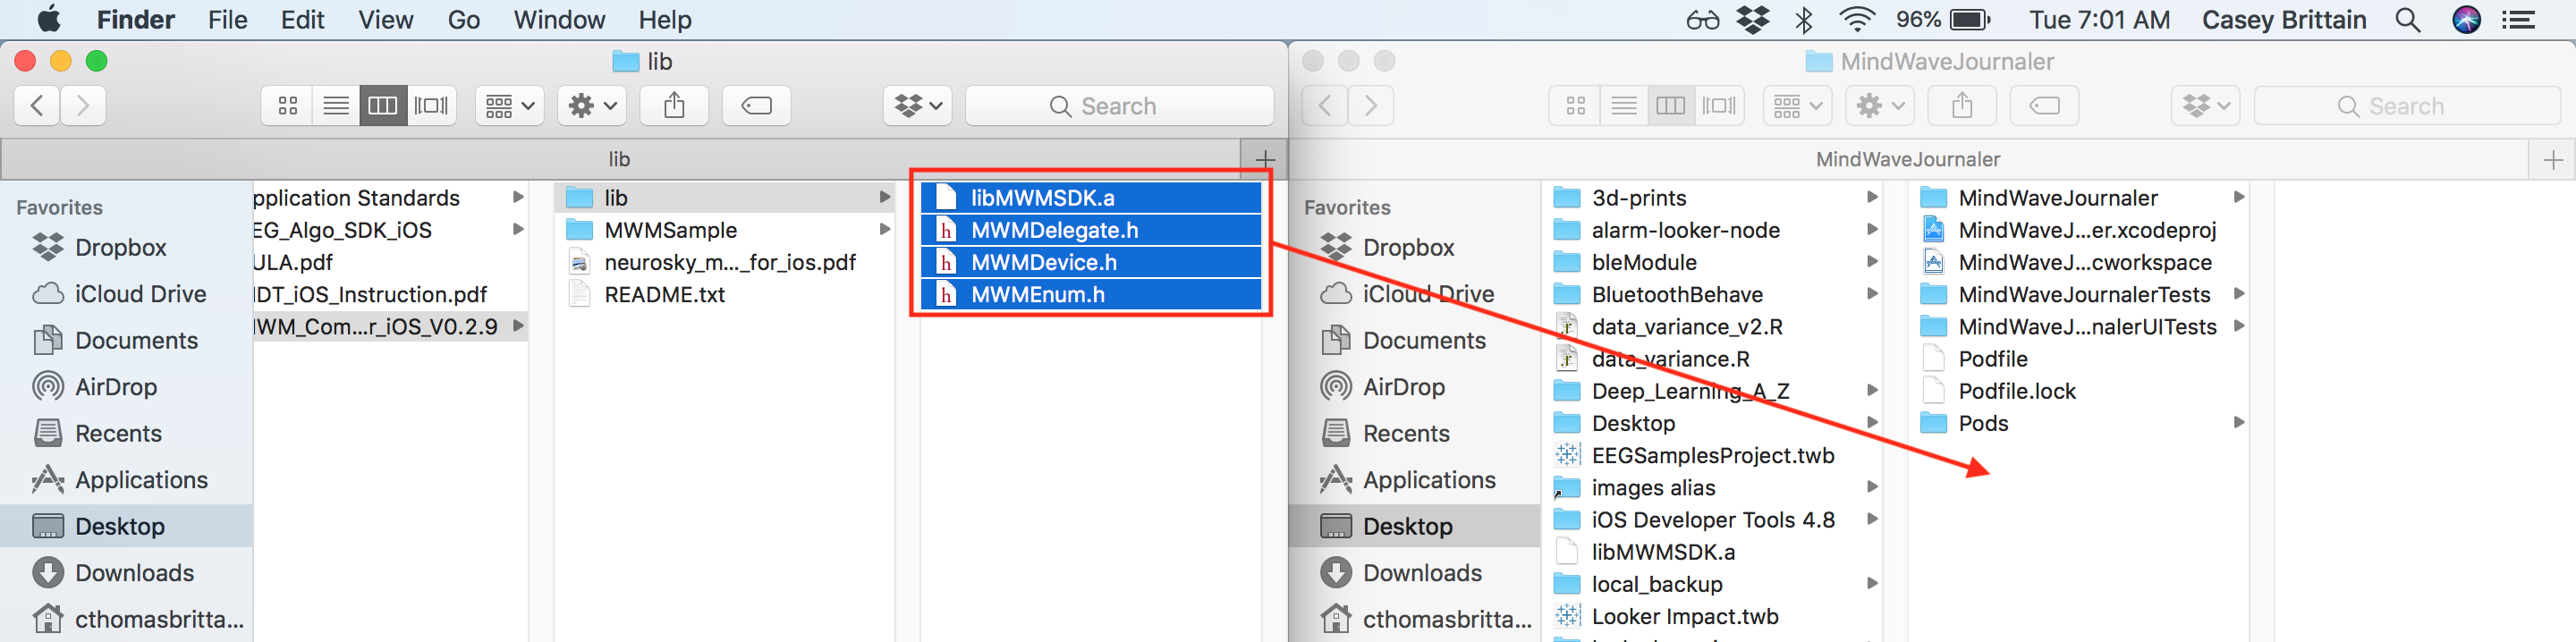Switch lib window to gallery view

(x=431, y=106)
